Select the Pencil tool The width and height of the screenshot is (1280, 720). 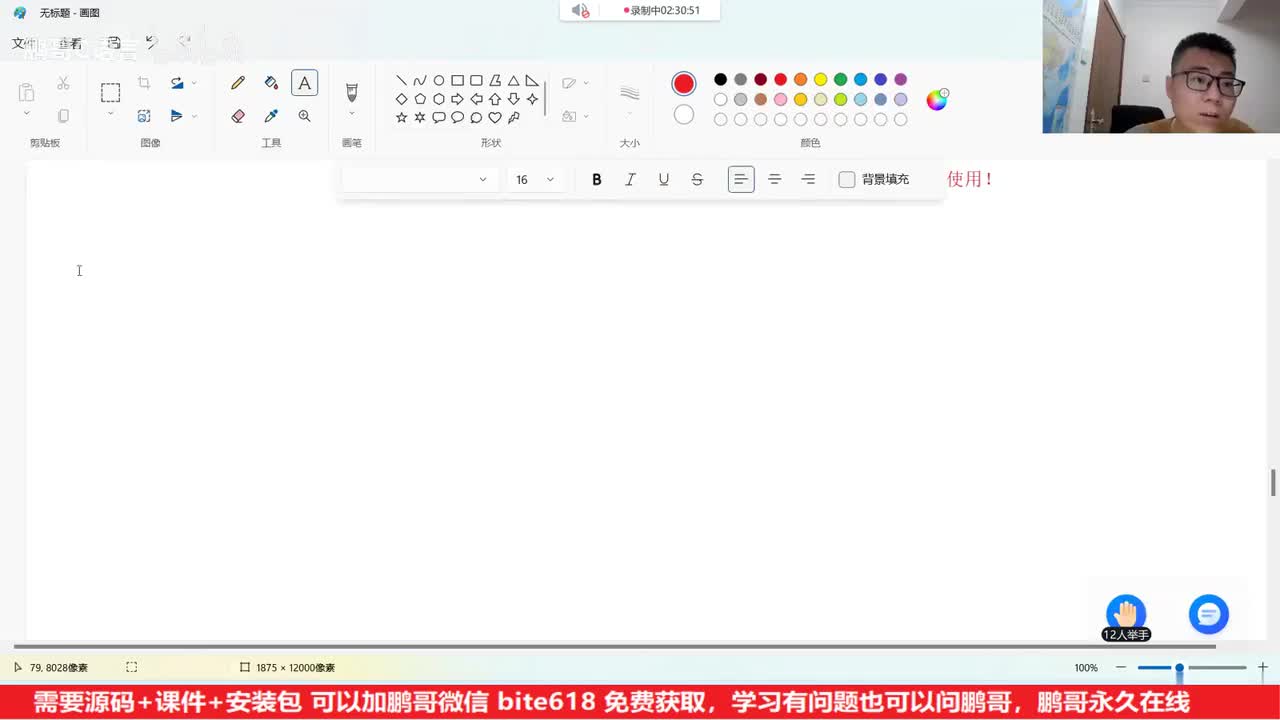click(238, 83)
